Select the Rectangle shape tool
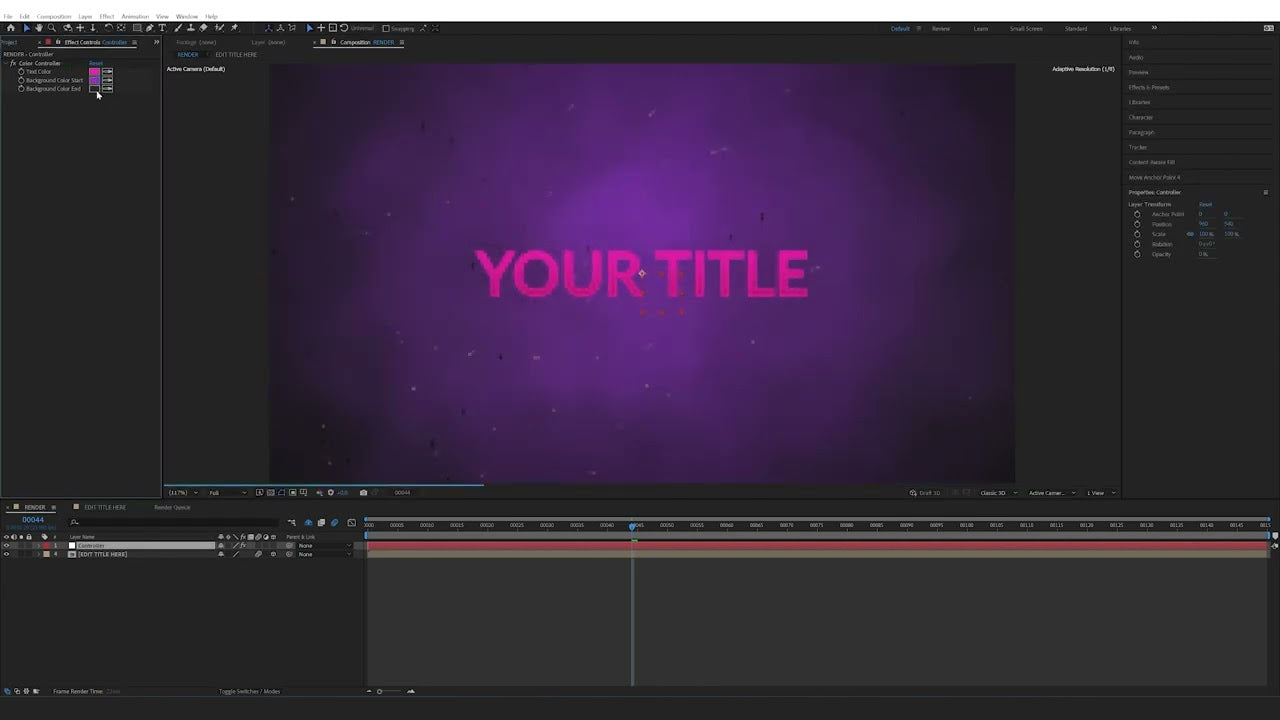 tap(137, 28)
